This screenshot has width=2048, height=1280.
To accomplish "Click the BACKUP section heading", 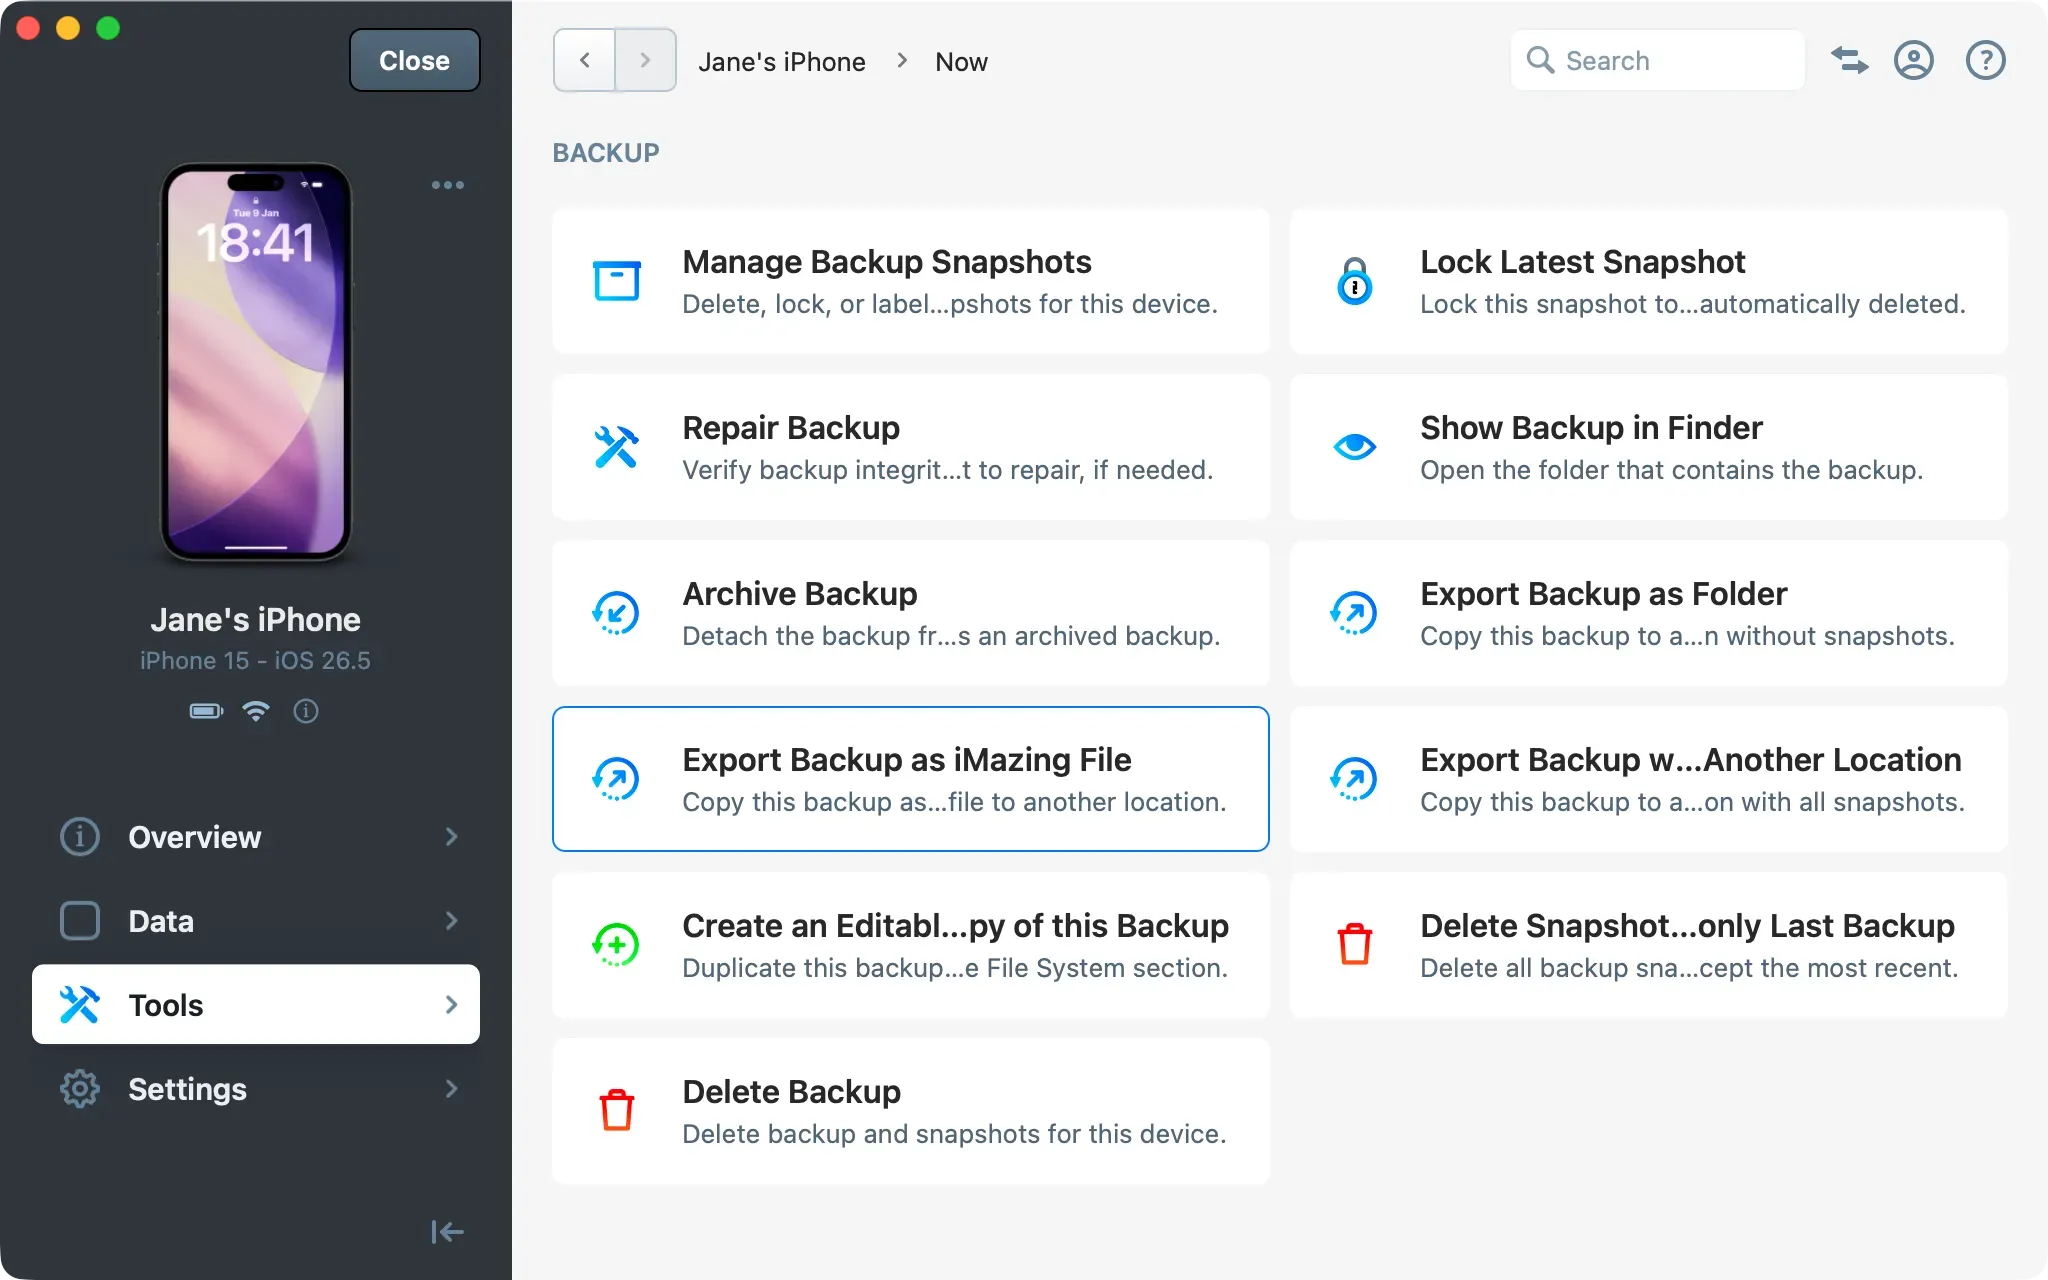I will tap(606, 153).
